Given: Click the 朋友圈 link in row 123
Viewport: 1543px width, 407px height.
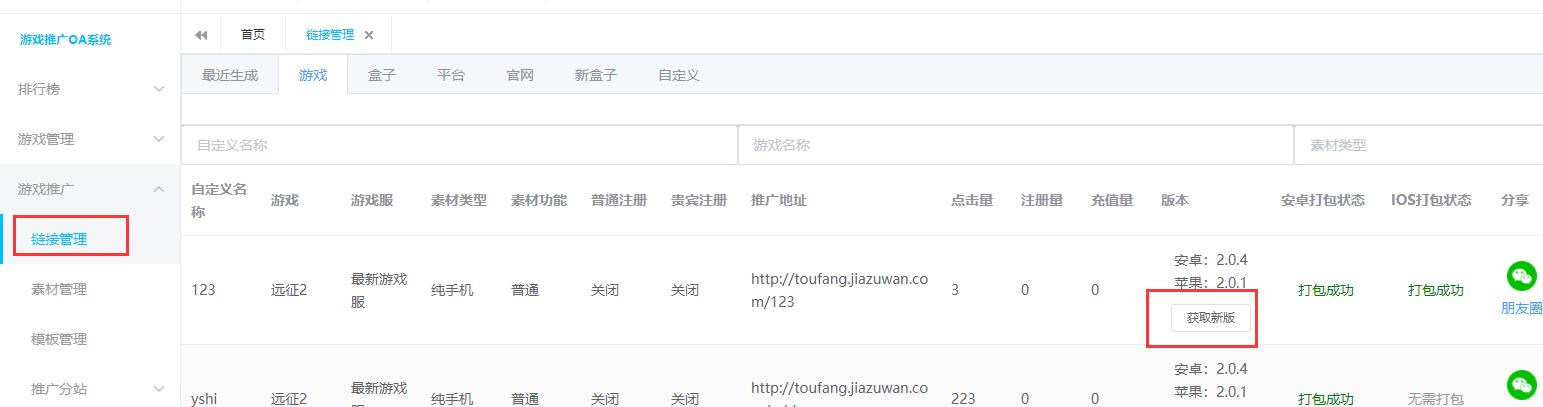Looking at the screenshot, I should click(1521, 309).
